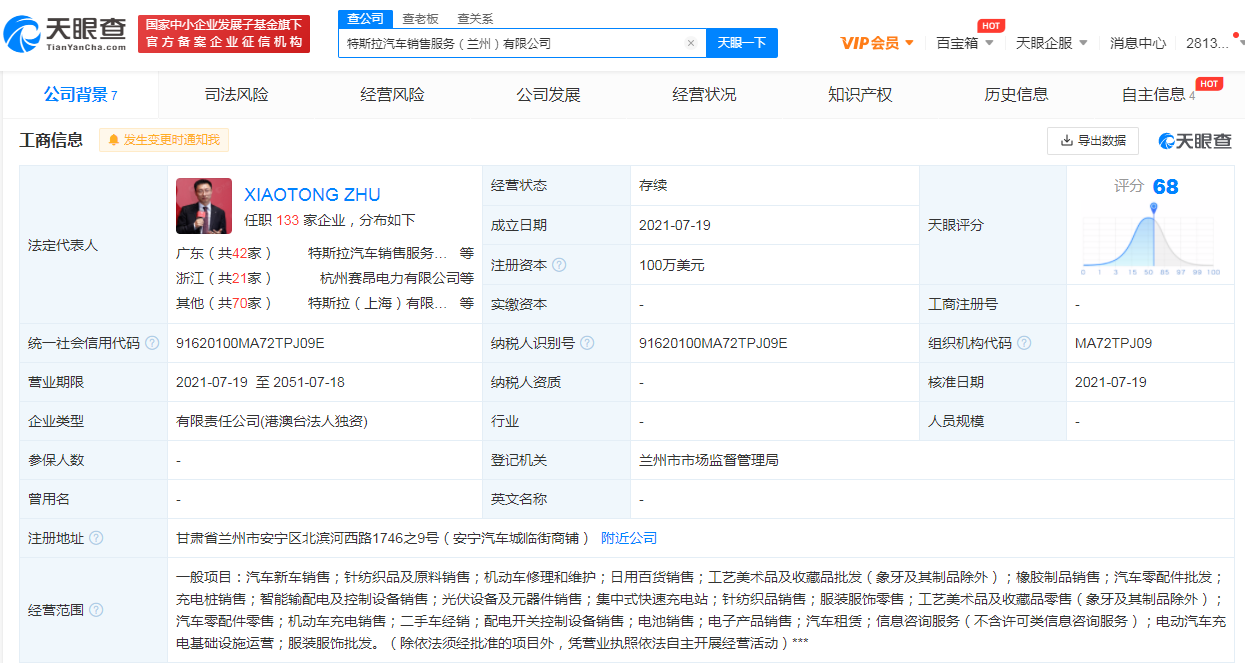This screenshot has width=1245, height=663.
Task: Click the credit code 91620100MA72TPJ09E under 统一社会信用代码
Action: (x=250, y=343)
